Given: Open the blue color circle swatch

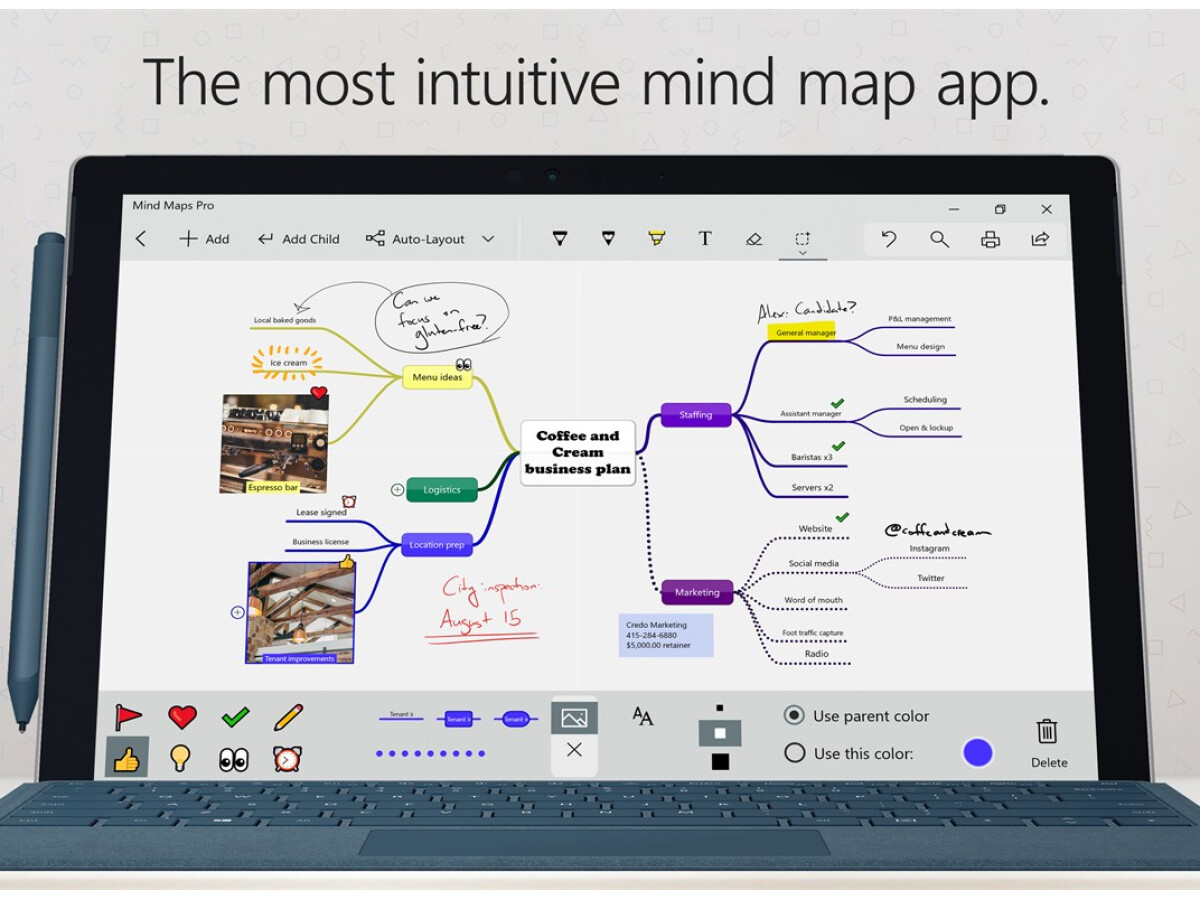Looking at the screenshot, I should click(978, 753).
